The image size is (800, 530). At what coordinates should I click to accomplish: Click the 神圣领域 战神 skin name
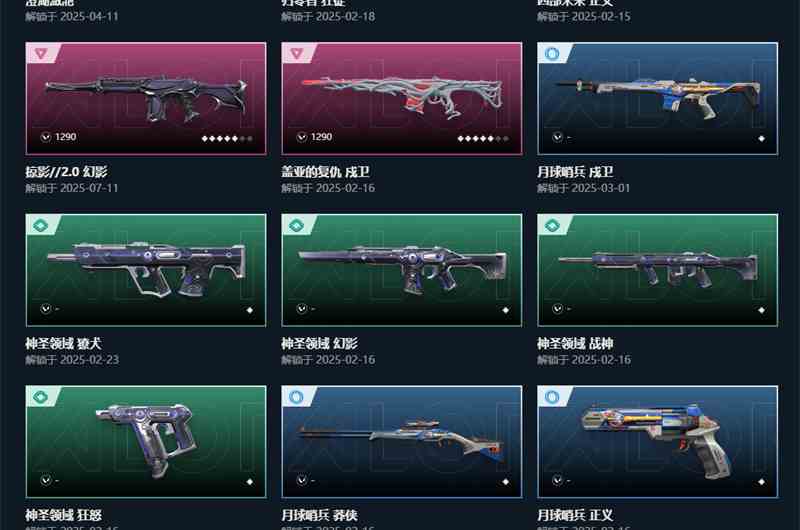(575, 343)
